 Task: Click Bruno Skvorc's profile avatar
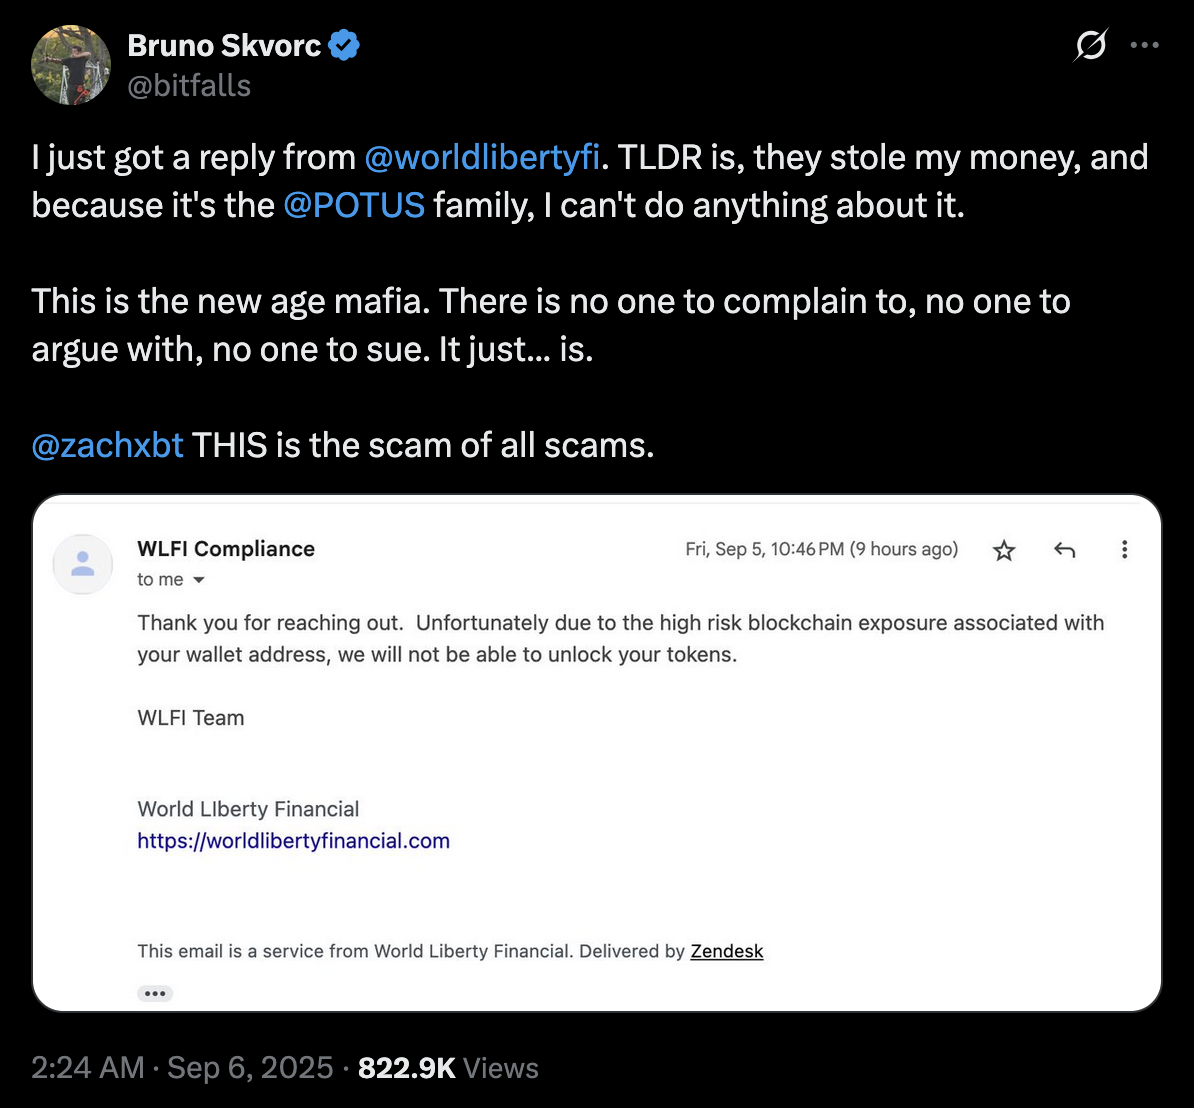(x=71, y=65)
